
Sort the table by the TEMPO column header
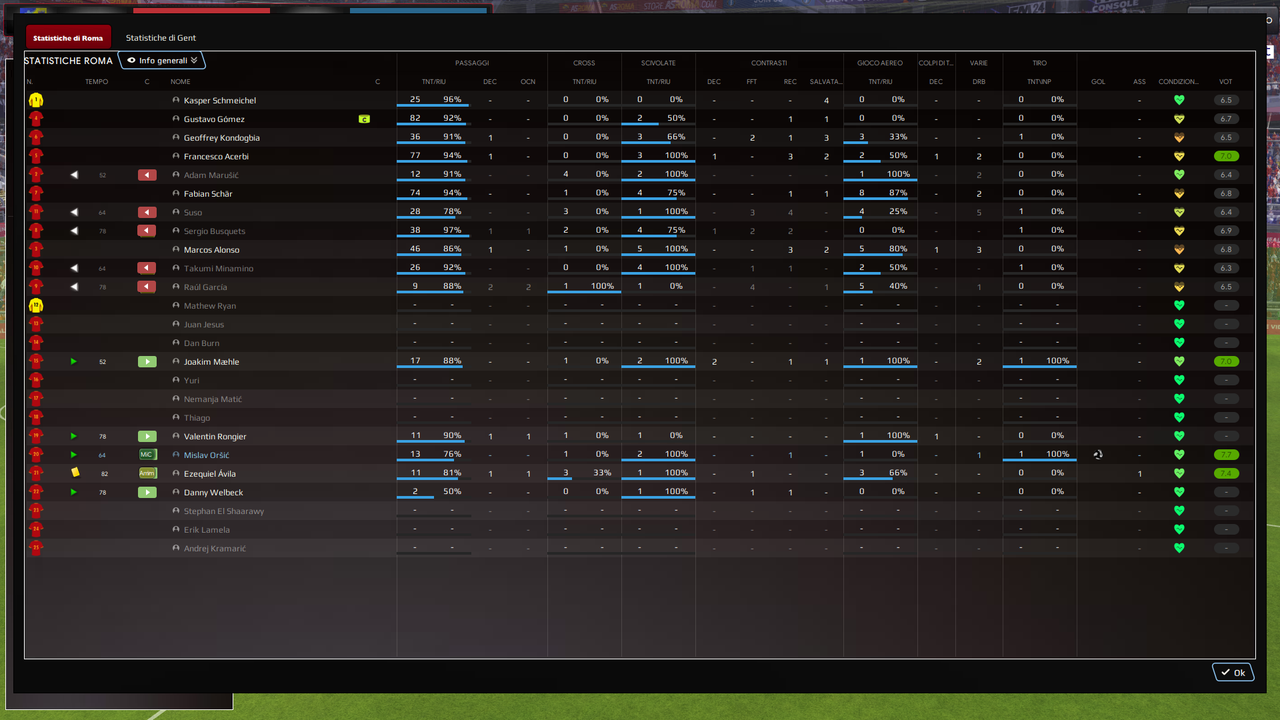point(96,82)
